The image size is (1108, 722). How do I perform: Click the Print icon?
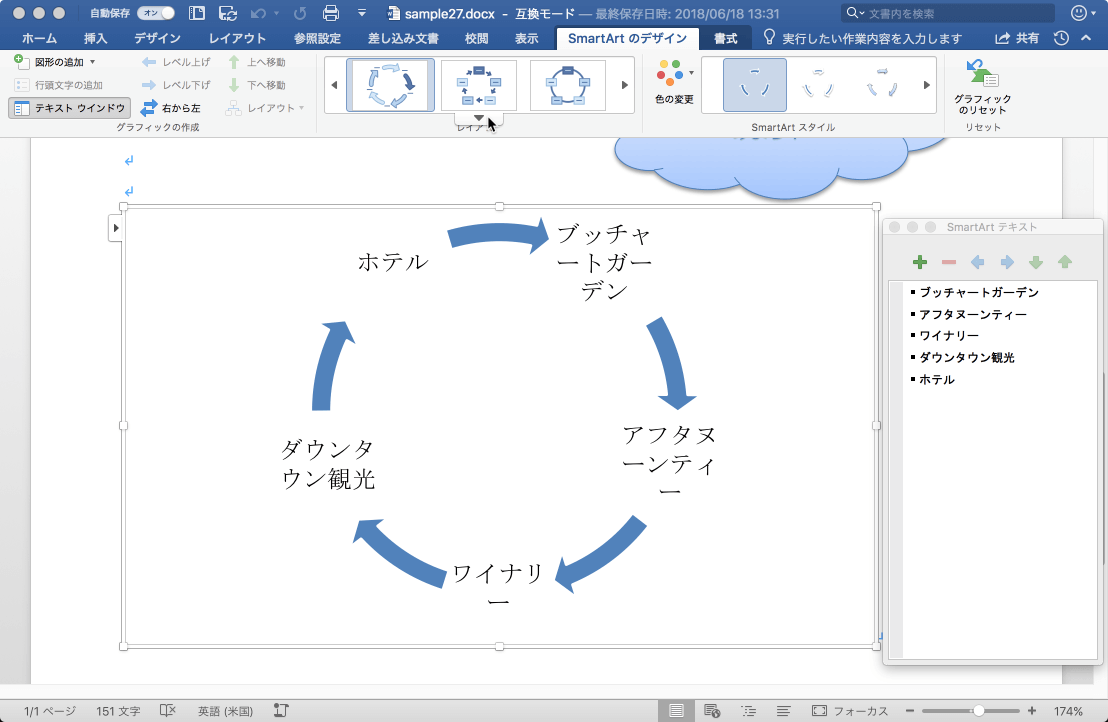tap(330, 13)
